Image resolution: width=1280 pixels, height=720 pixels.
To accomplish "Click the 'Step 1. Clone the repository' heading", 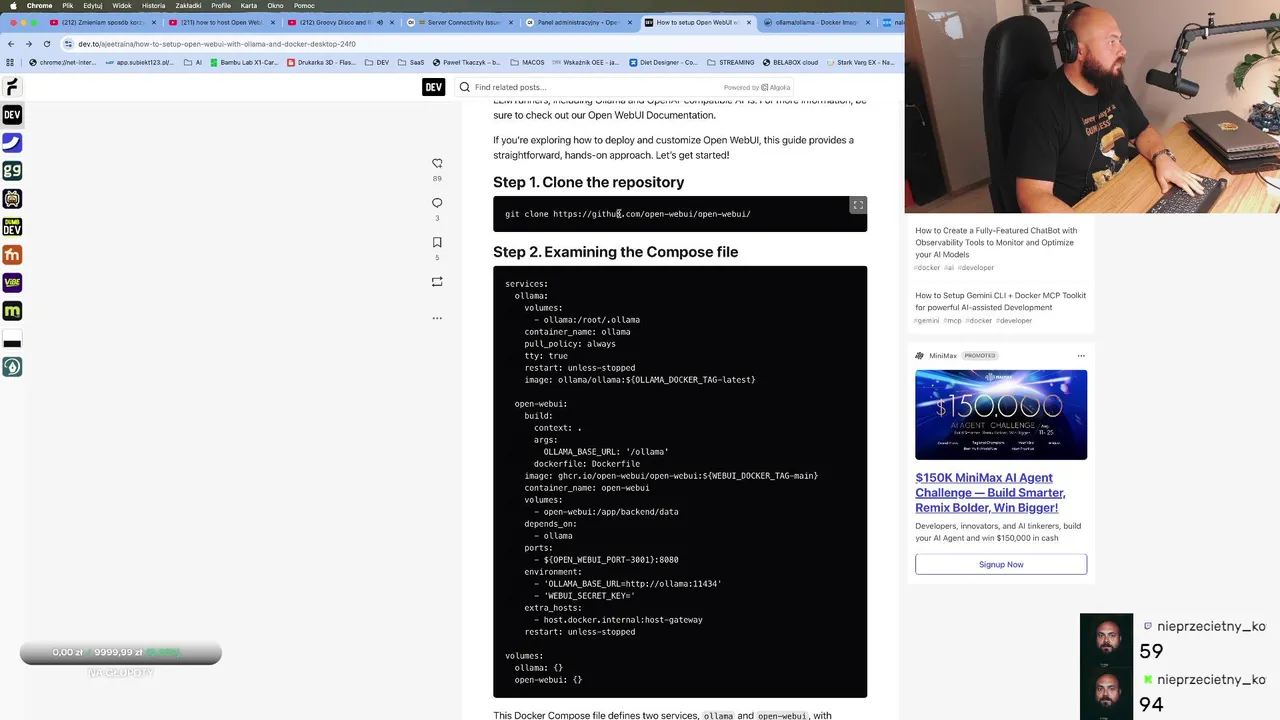I will [x=588, y=182].
